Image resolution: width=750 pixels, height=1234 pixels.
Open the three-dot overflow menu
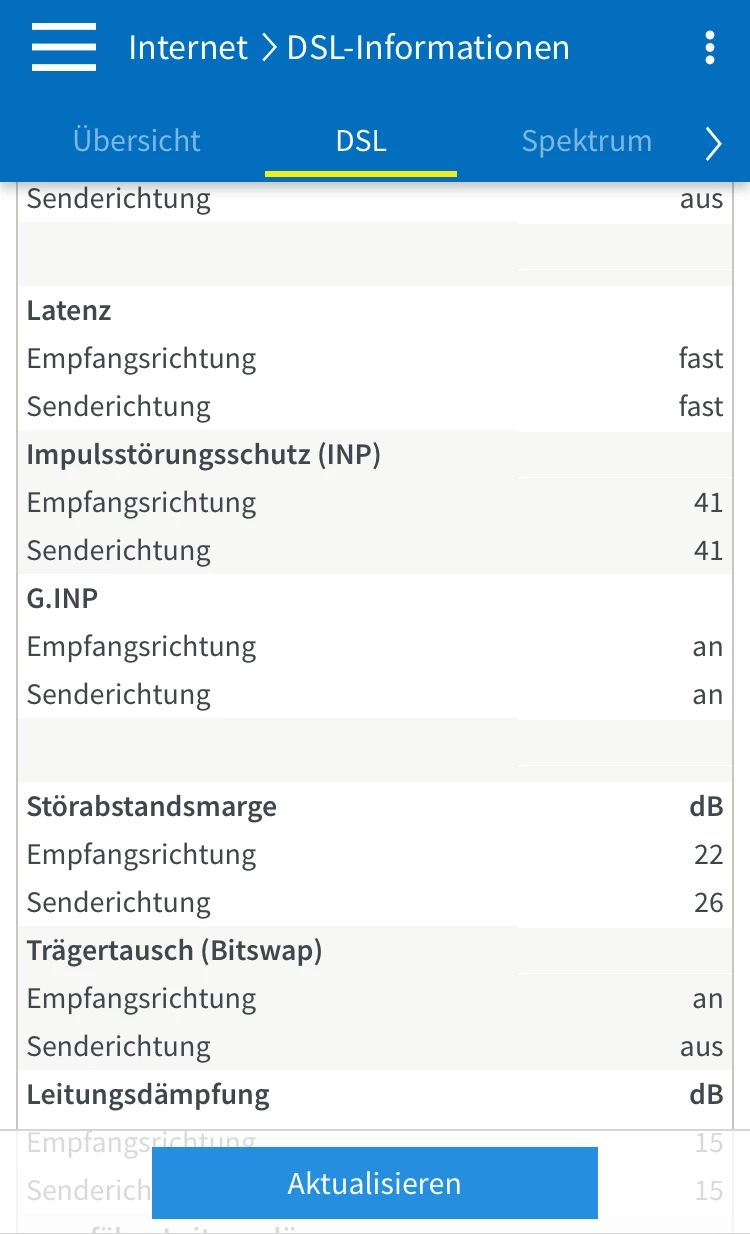tap(709, 47)
